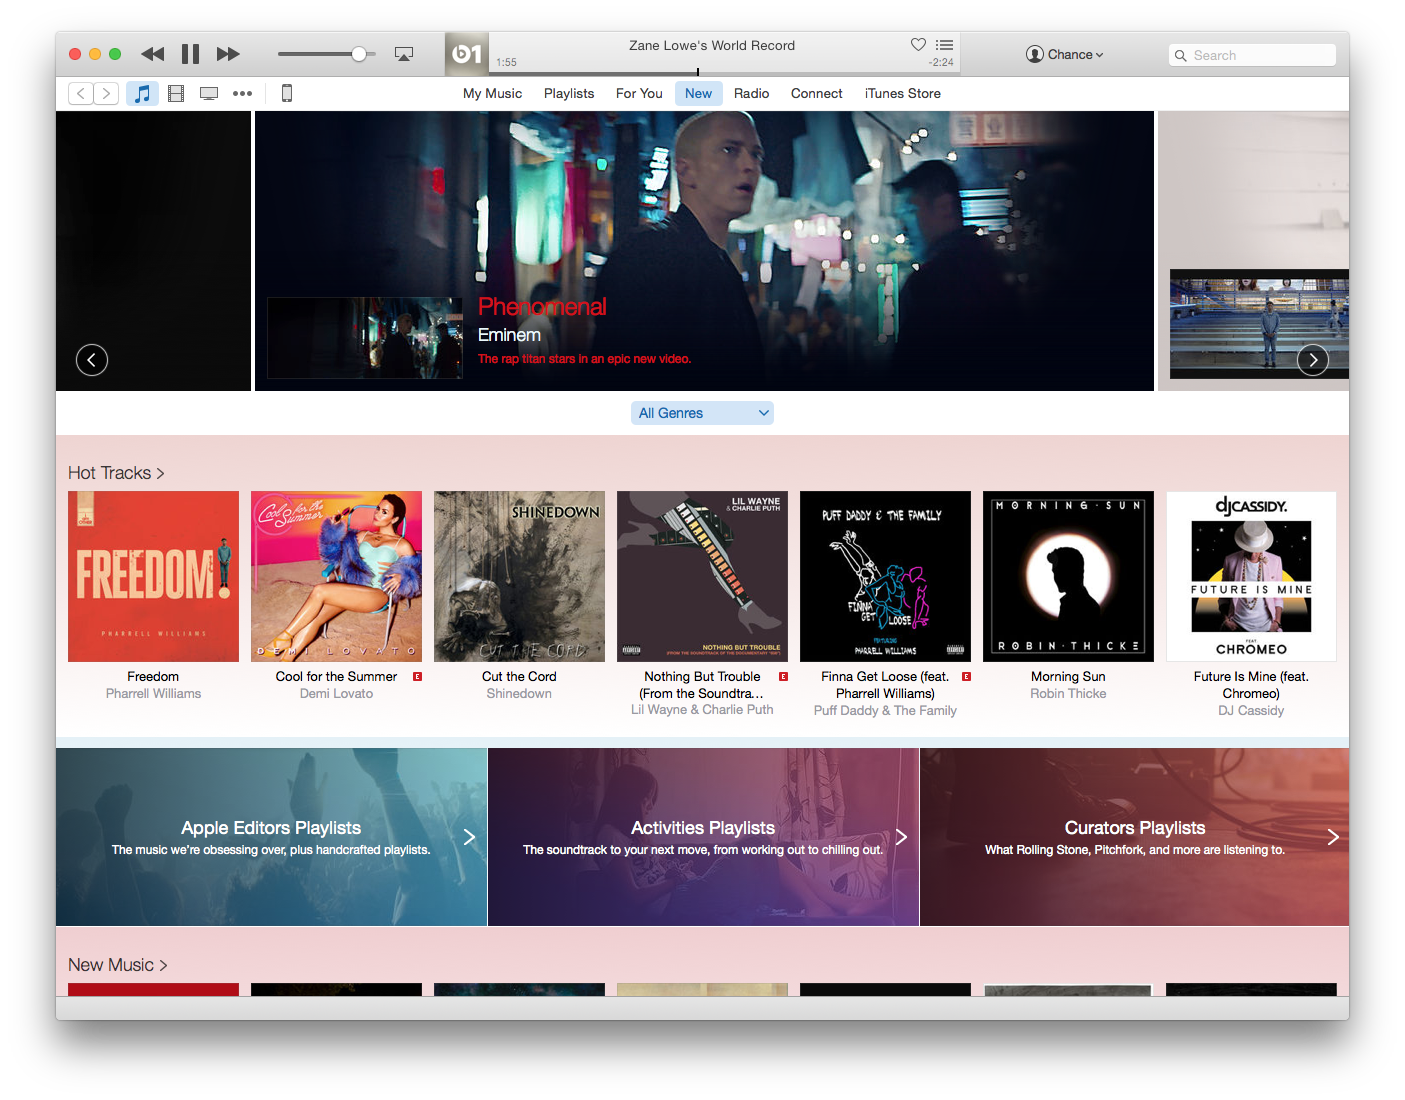Open the Hot Tracks section
The image size is (1405, 1100).
pyautogui.click(x=115, y=473)
